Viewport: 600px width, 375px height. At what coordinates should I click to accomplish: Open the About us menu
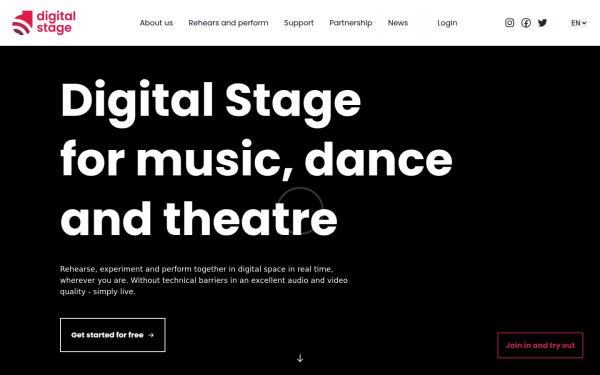pyautogui.click(x=156, y=23)
